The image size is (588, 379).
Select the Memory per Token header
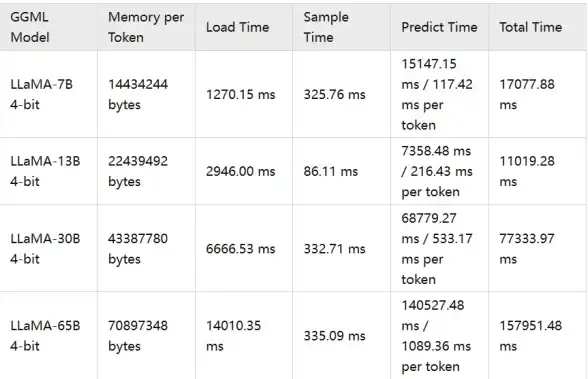146,27
